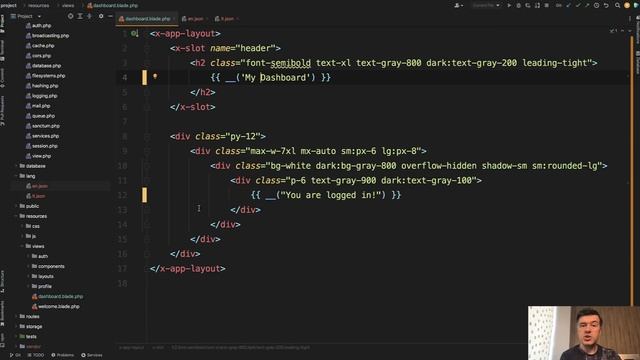Open Problems tool window
This screenshot has width=640, height=360.
[x=62, y=355]
